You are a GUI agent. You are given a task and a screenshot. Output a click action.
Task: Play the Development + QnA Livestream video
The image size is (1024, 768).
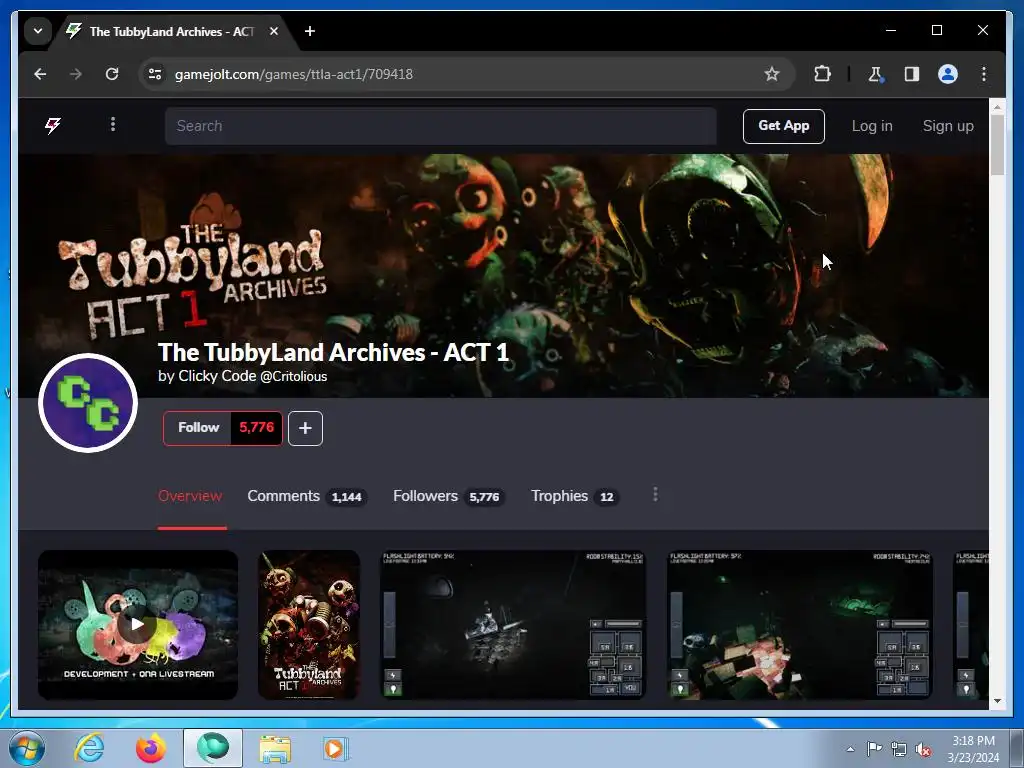(138, 625)
